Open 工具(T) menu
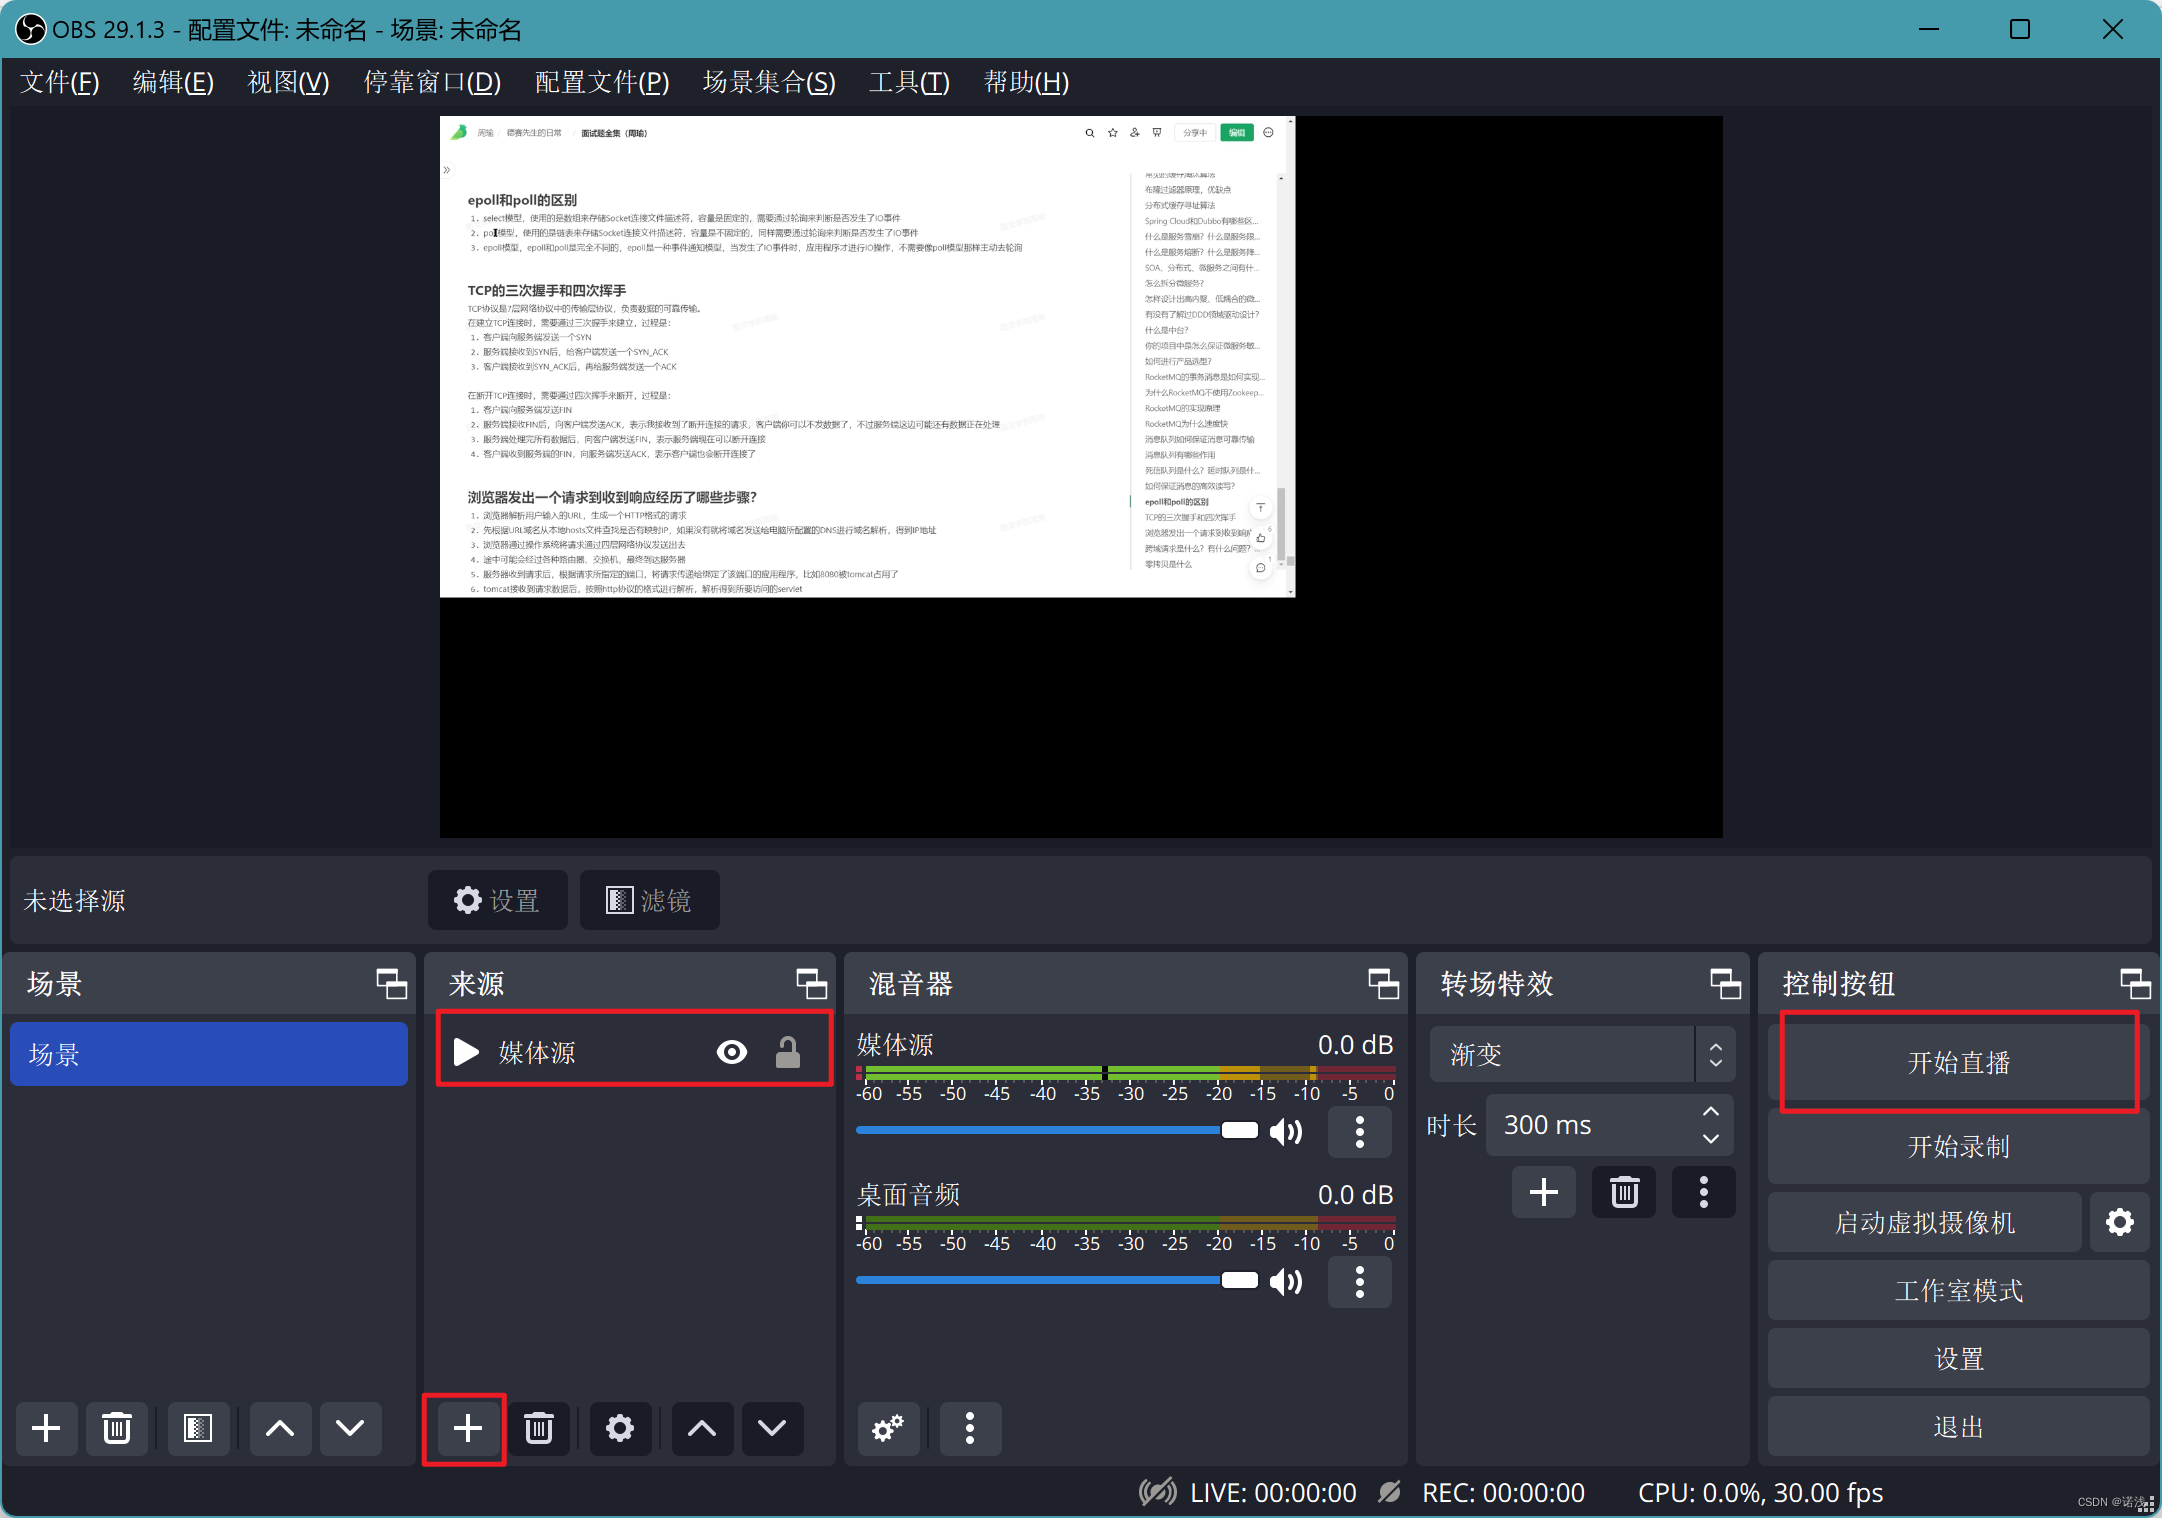Image resolution: width=2162 pixels, height=1518 pixels. pyautogui.click(x=909, y=82)
